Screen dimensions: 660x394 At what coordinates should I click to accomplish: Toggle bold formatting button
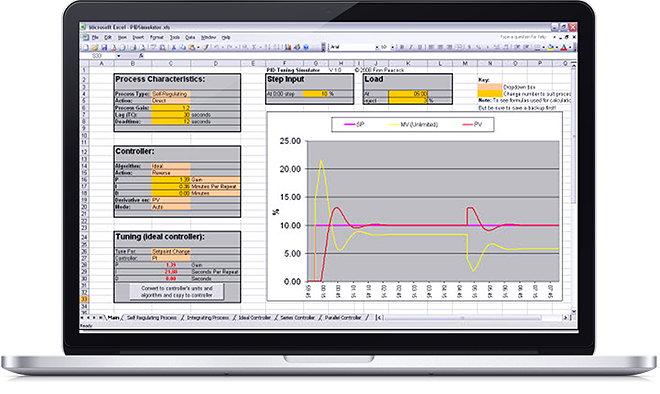point(402,47)
